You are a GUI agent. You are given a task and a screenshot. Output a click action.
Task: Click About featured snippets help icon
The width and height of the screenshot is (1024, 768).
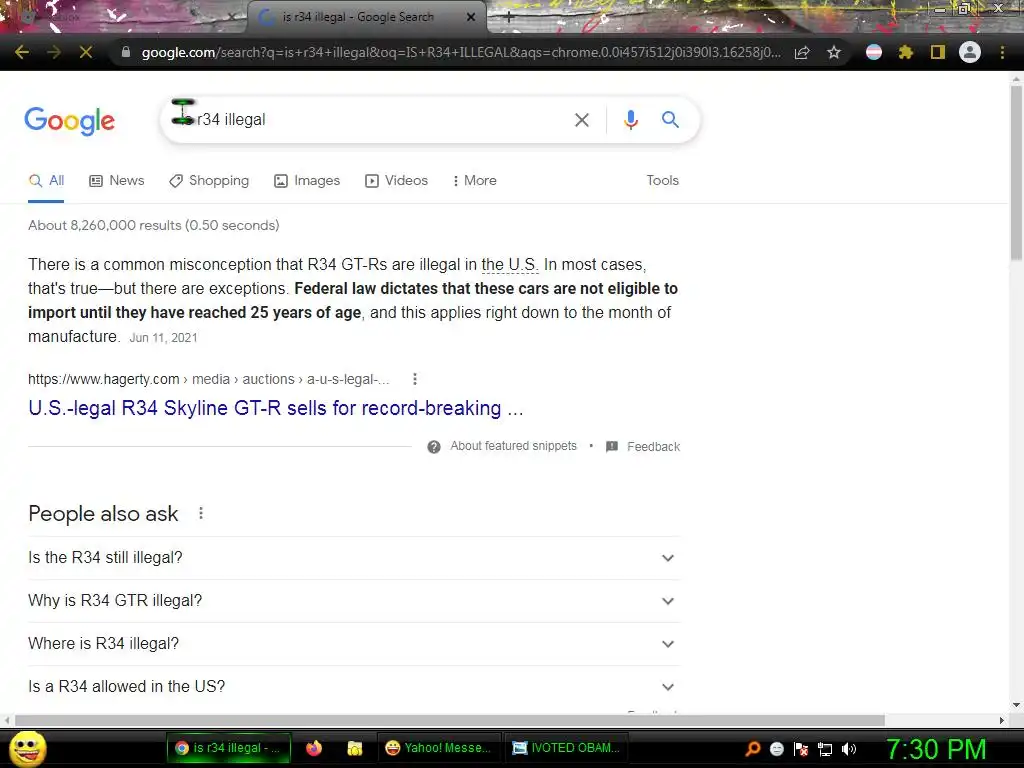434,447
